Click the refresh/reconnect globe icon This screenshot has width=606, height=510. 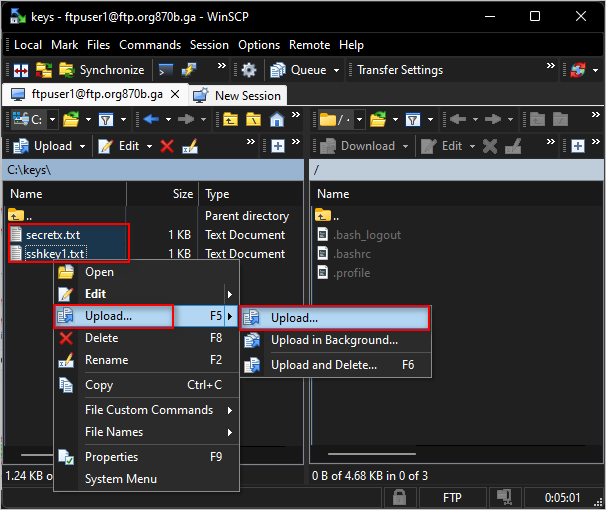coord(578,70)
